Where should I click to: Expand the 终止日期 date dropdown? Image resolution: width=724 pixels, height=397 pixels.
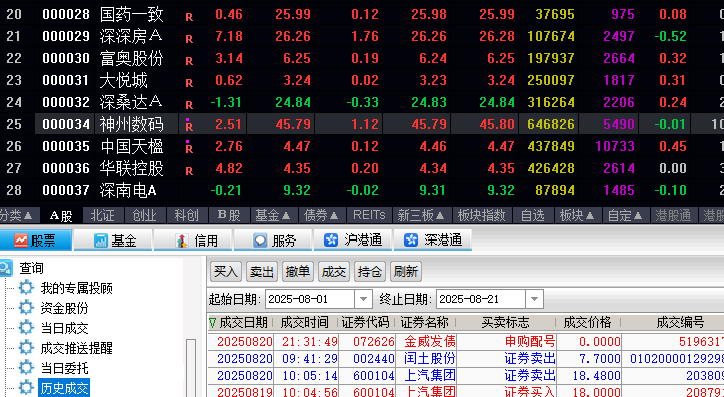click(x=534, y=299)
